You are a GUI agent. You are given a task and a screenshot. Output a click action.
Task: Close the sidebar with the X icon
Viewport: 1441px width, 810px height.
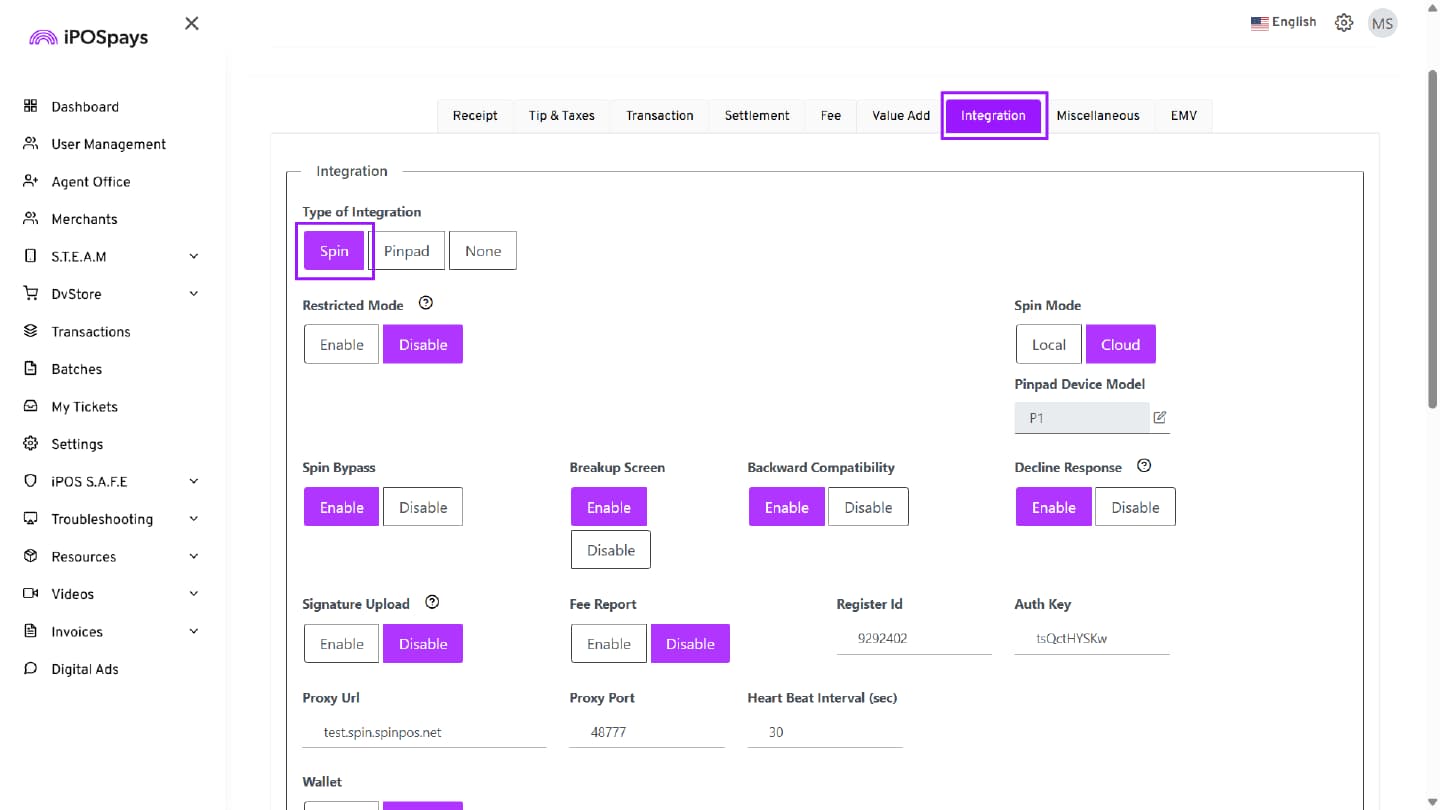coord(192,23)
